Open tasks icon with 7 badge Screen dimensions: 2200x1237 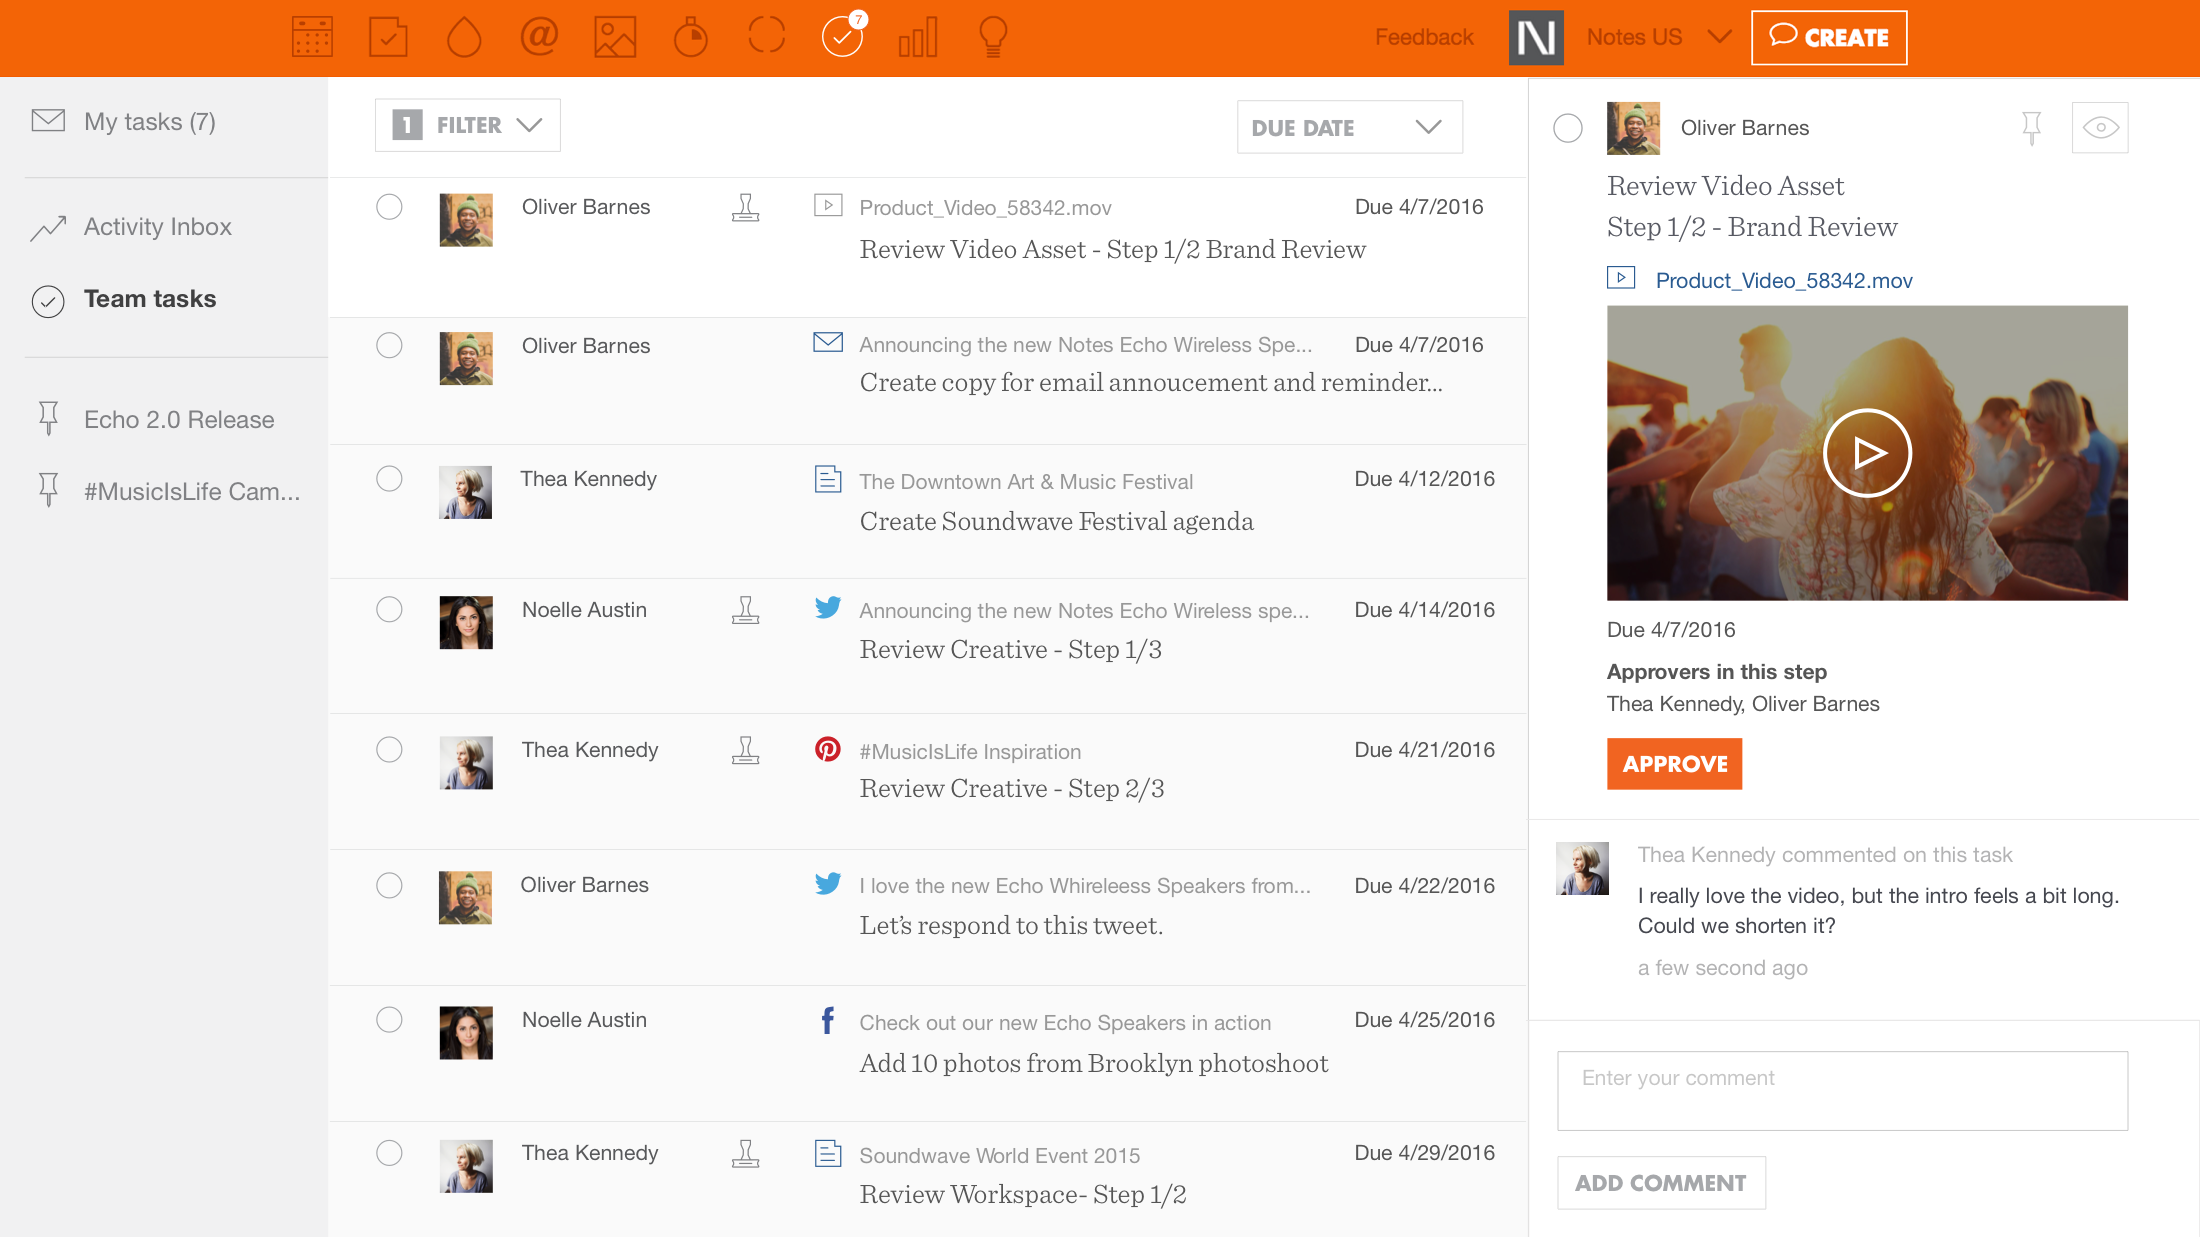tap(843, 35)
